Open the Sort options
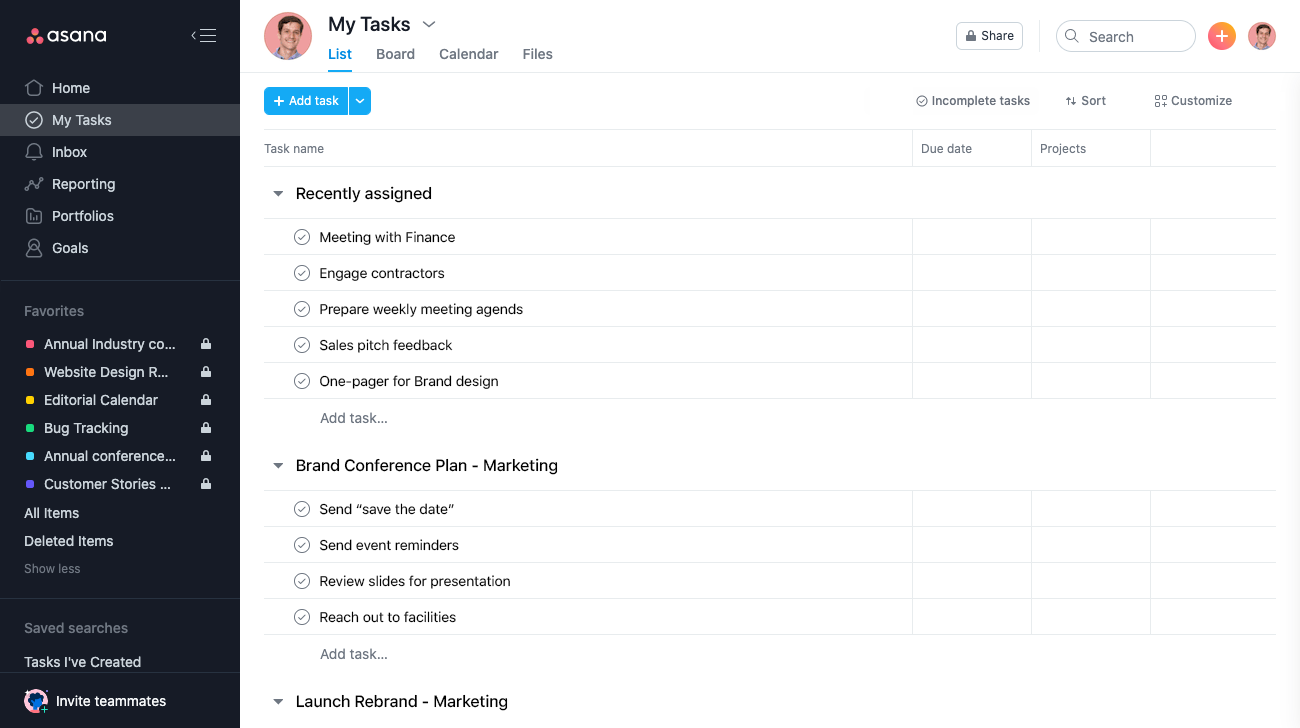This screenshot has width=1300, height=728. coord(1086,101)
